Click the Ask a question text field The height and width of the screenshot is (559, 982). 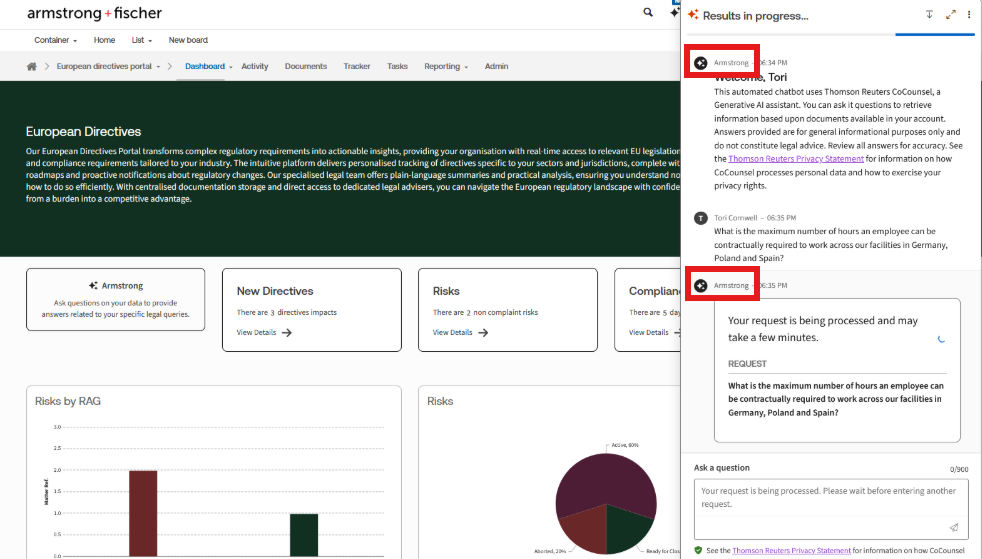(x=830, y=498)
